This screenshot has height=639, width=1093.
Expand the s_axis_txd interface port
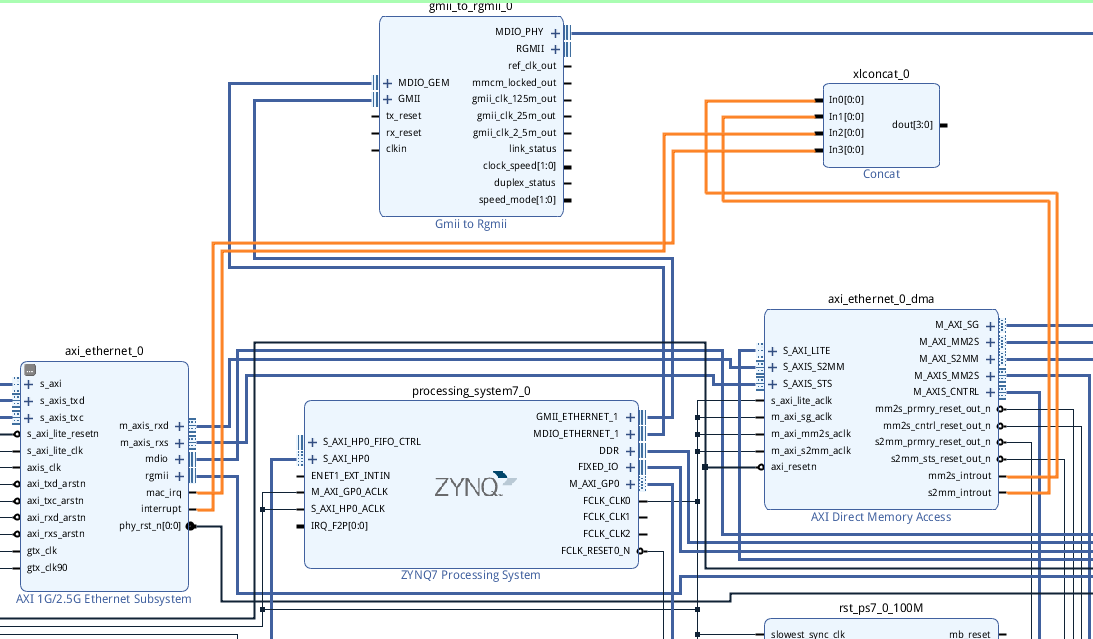tap(29, 401)
